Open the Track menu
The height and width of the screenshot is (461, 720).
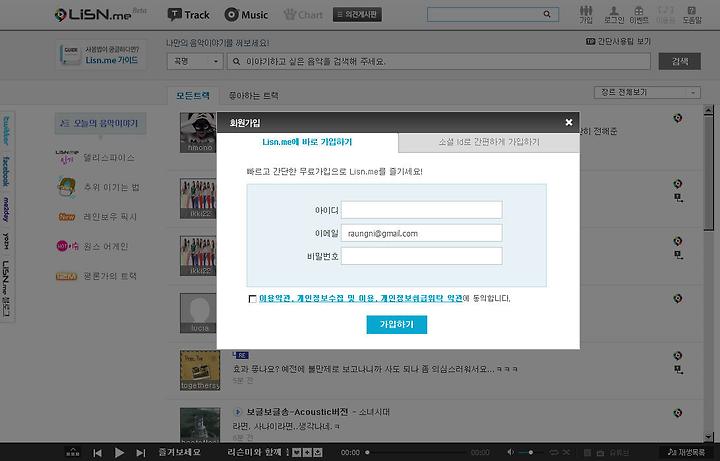pos(189,15)
